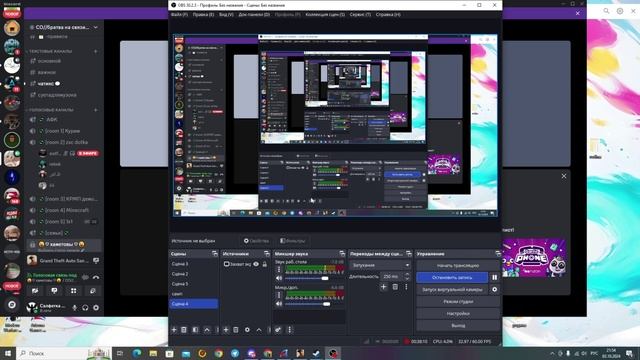Open Chrome from the taskbar
640x360 pixels.
click(x=219, y=353)
